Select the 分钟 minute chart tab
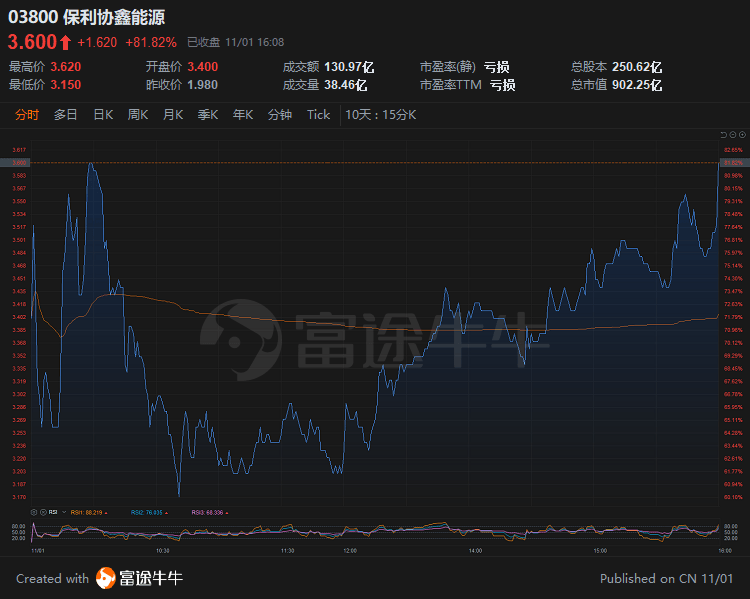This screenshot has width=750, height=599. [x=280, y=115]
